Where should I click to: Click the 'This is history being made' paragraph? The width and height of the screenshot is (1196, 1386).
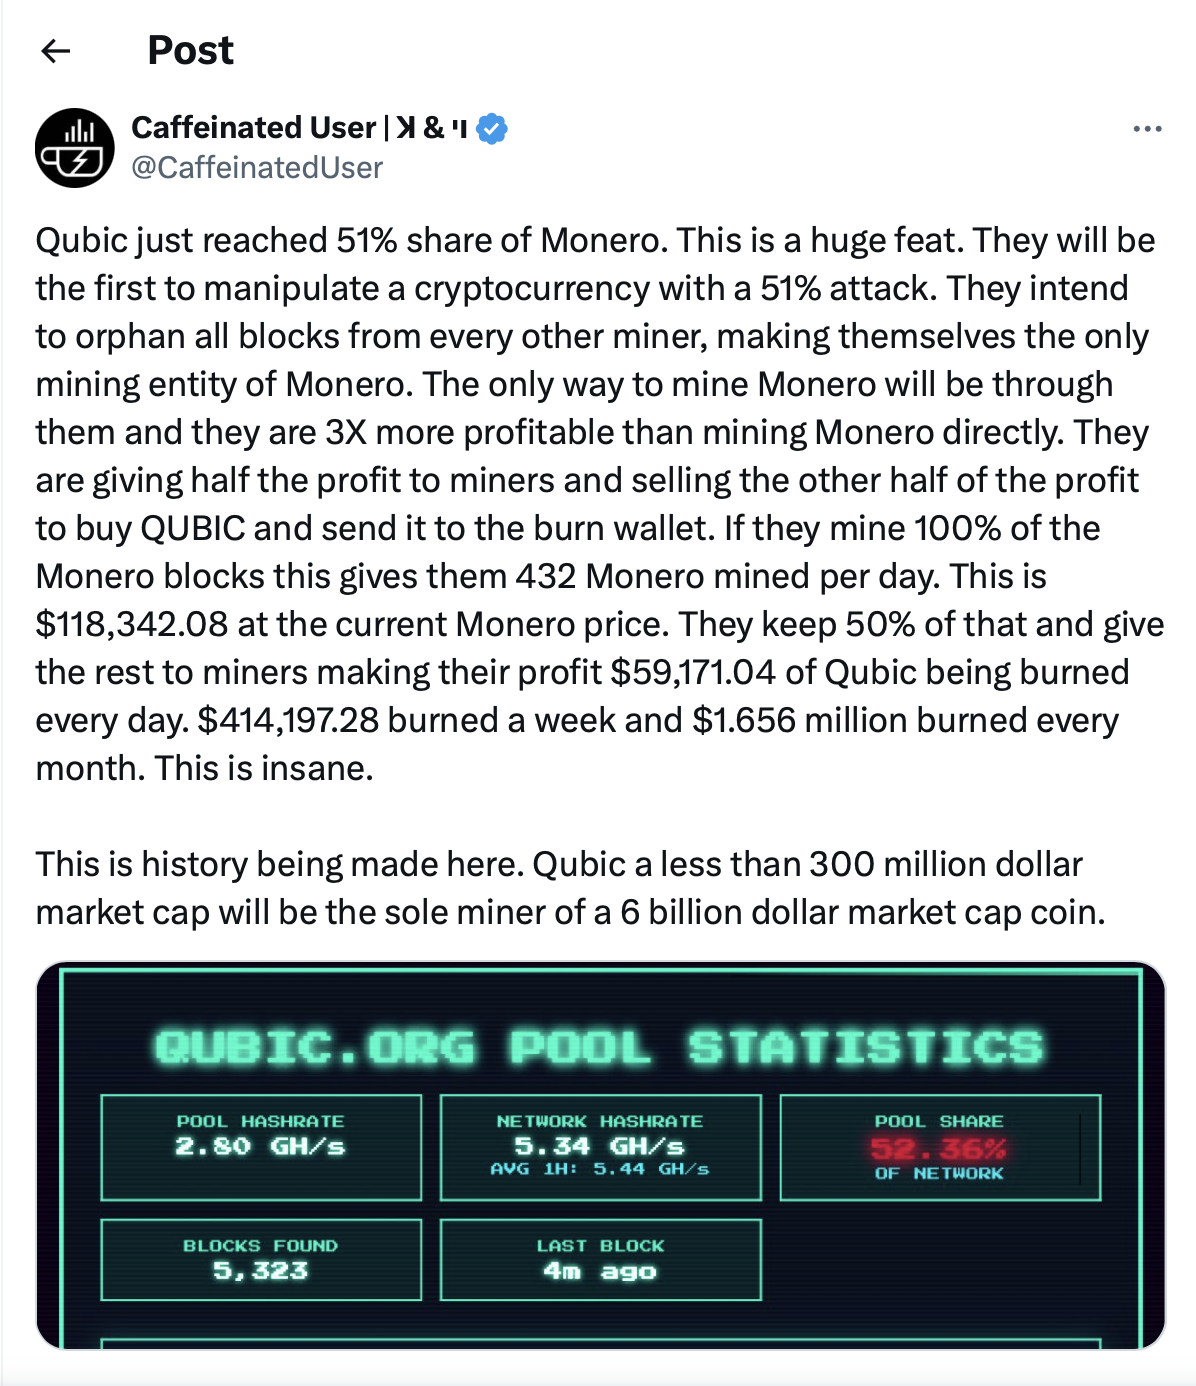tap(570, 888)
